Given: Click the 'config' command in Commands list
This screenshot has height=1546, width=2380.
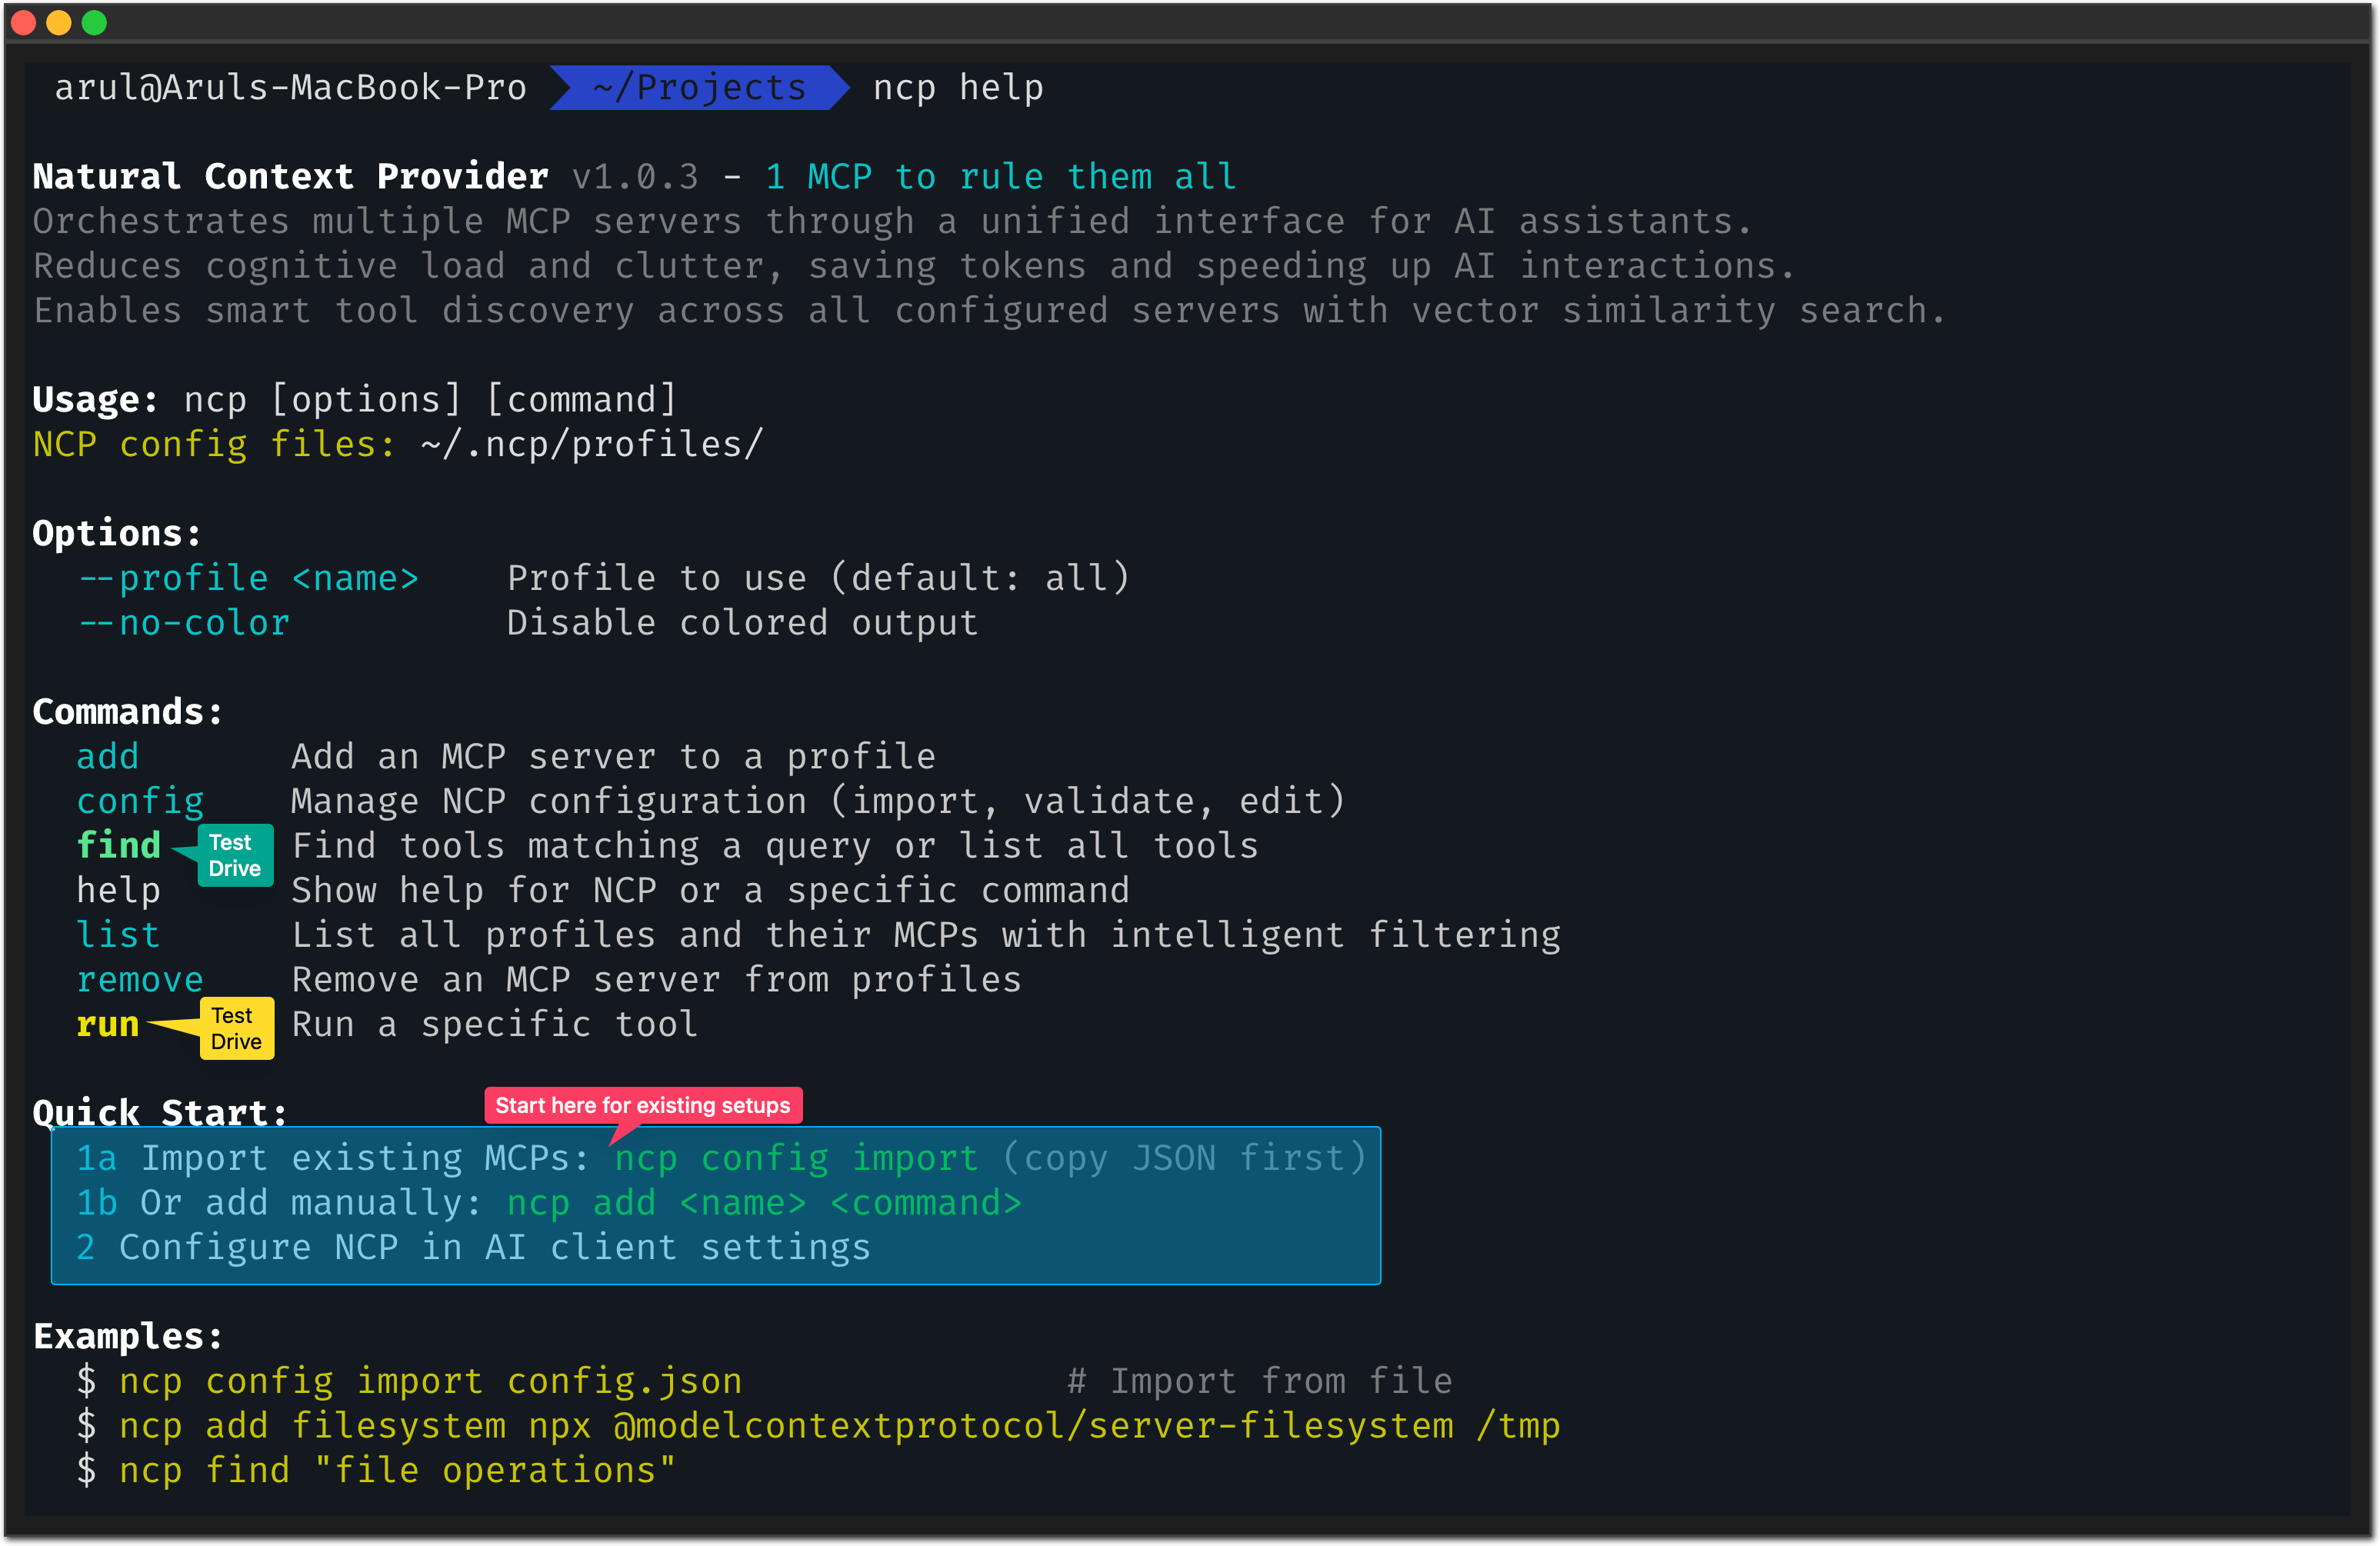Looking at the screenshot, I should pyautogui.click(x=140, y=801).
